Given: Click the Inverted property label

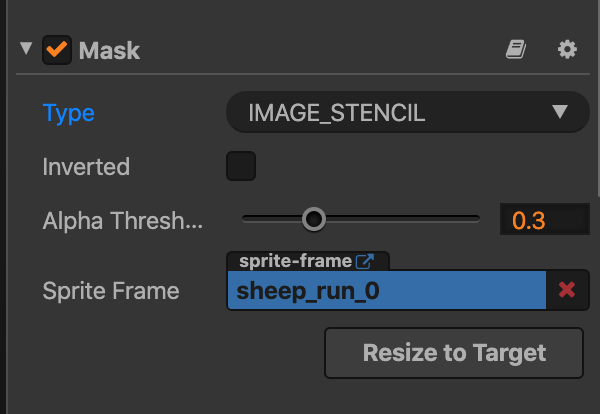Looking at the screenshot, I should coord(86,167).
